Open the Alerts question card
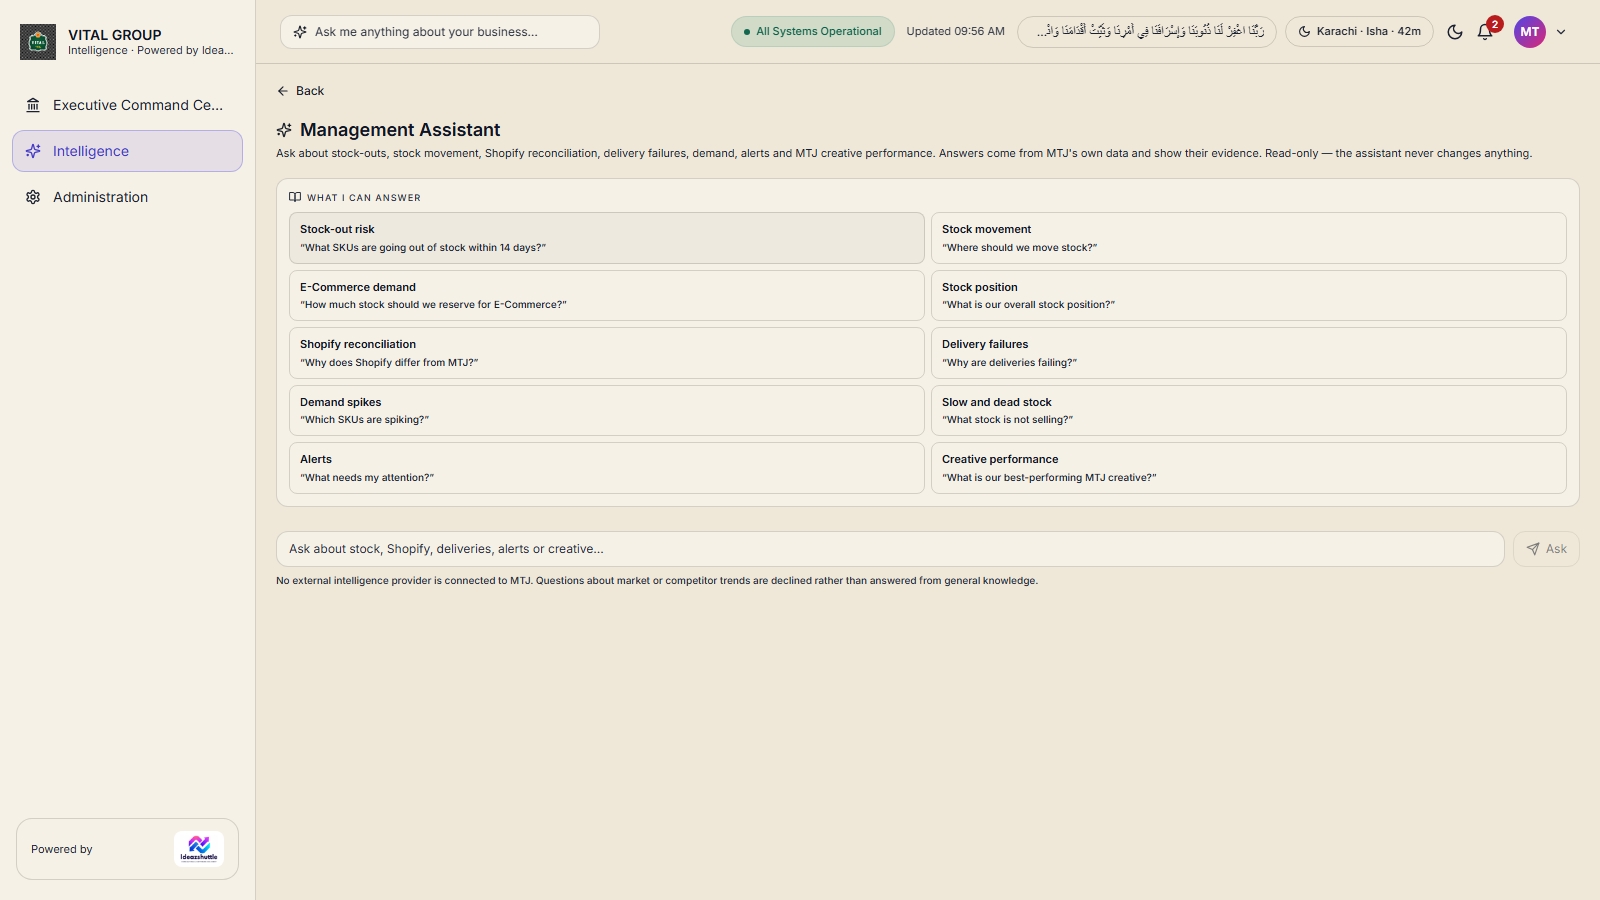The height and width of the screenshot is (900, 1600). point(606,468)
